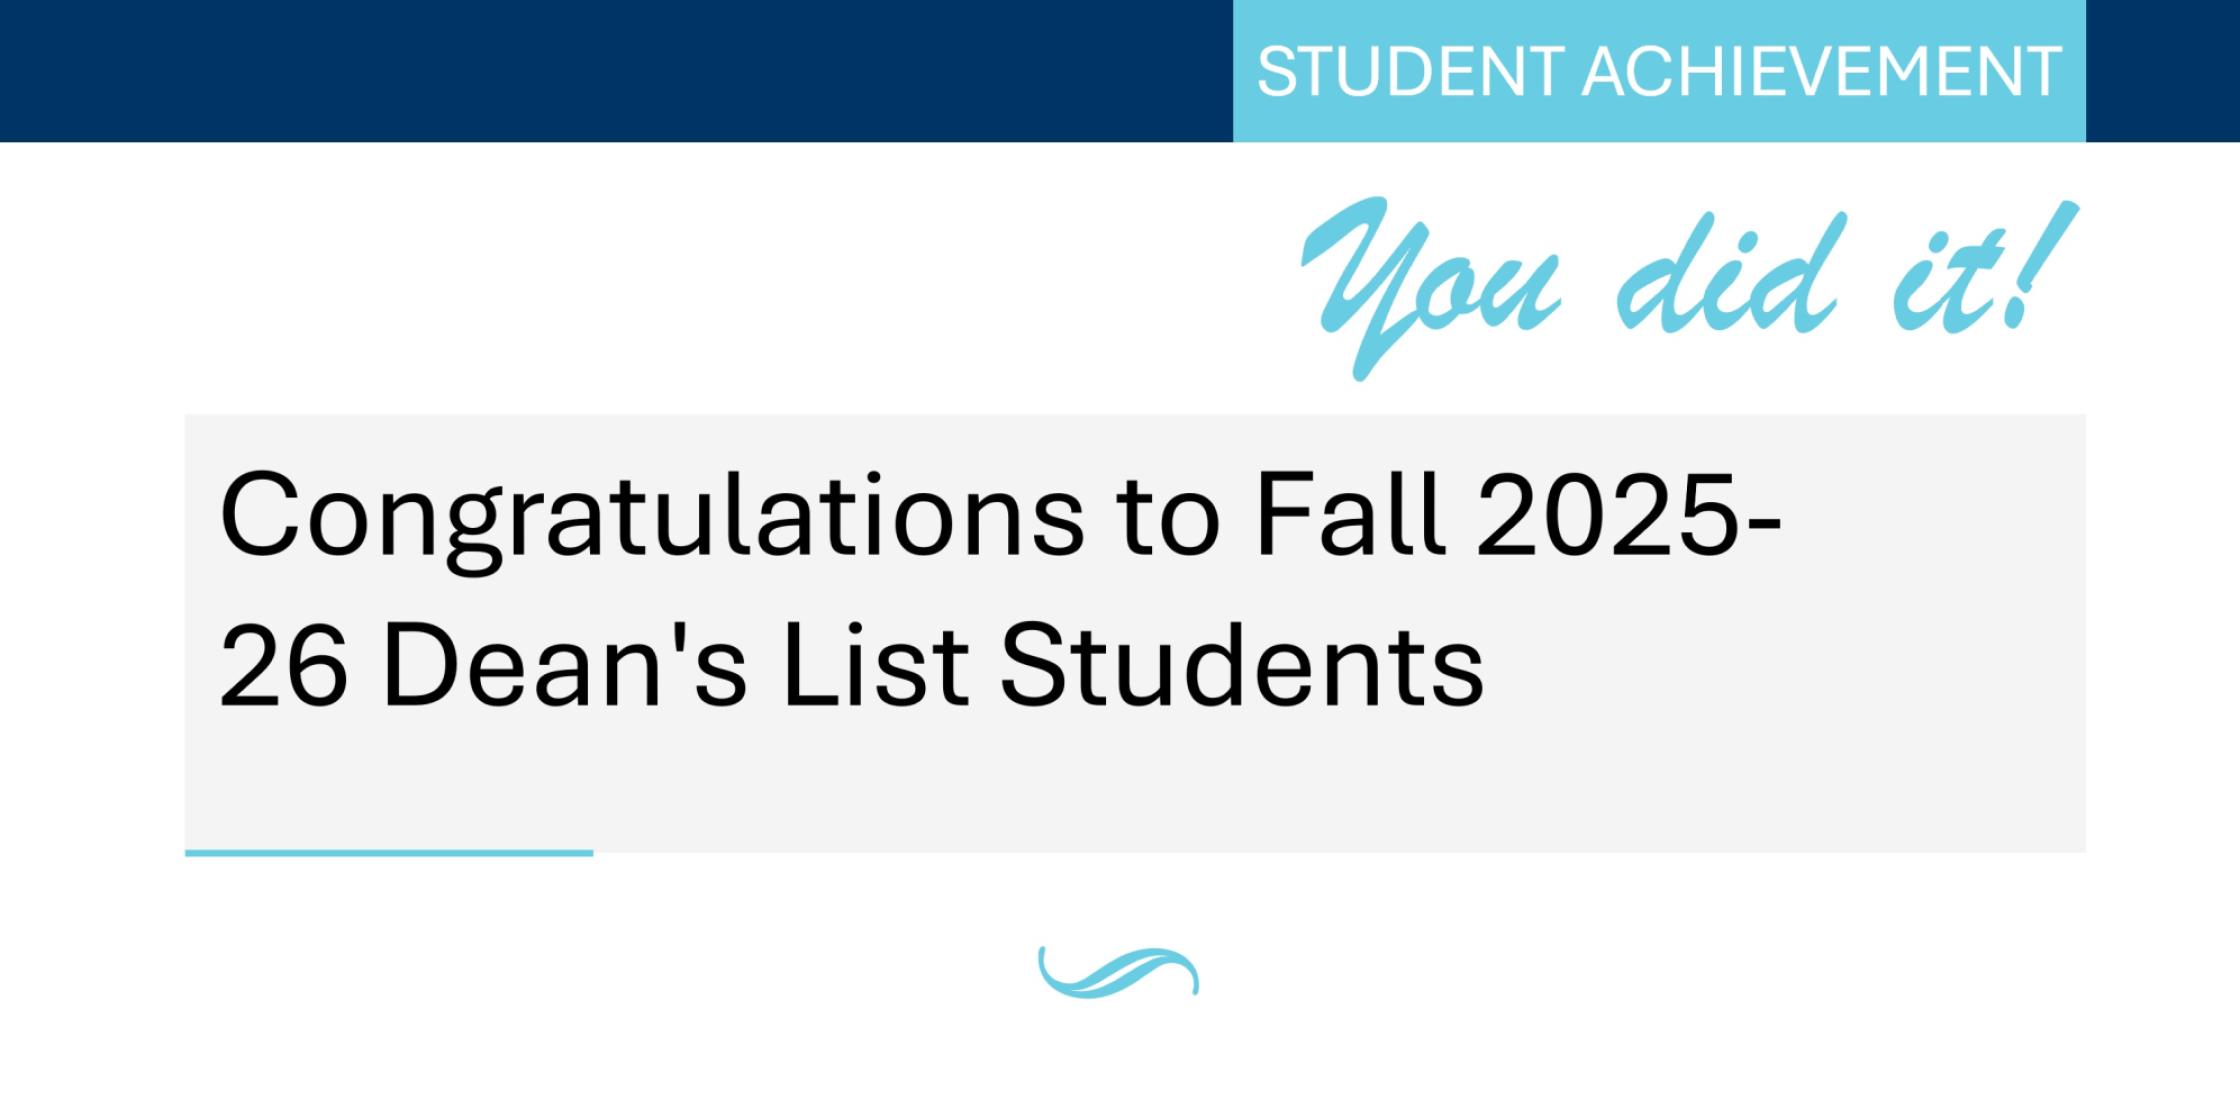This screenshot has height=1120, width=2240.
Task: Click the decorative blue swirl icon
Action: tap(1118, 973)
